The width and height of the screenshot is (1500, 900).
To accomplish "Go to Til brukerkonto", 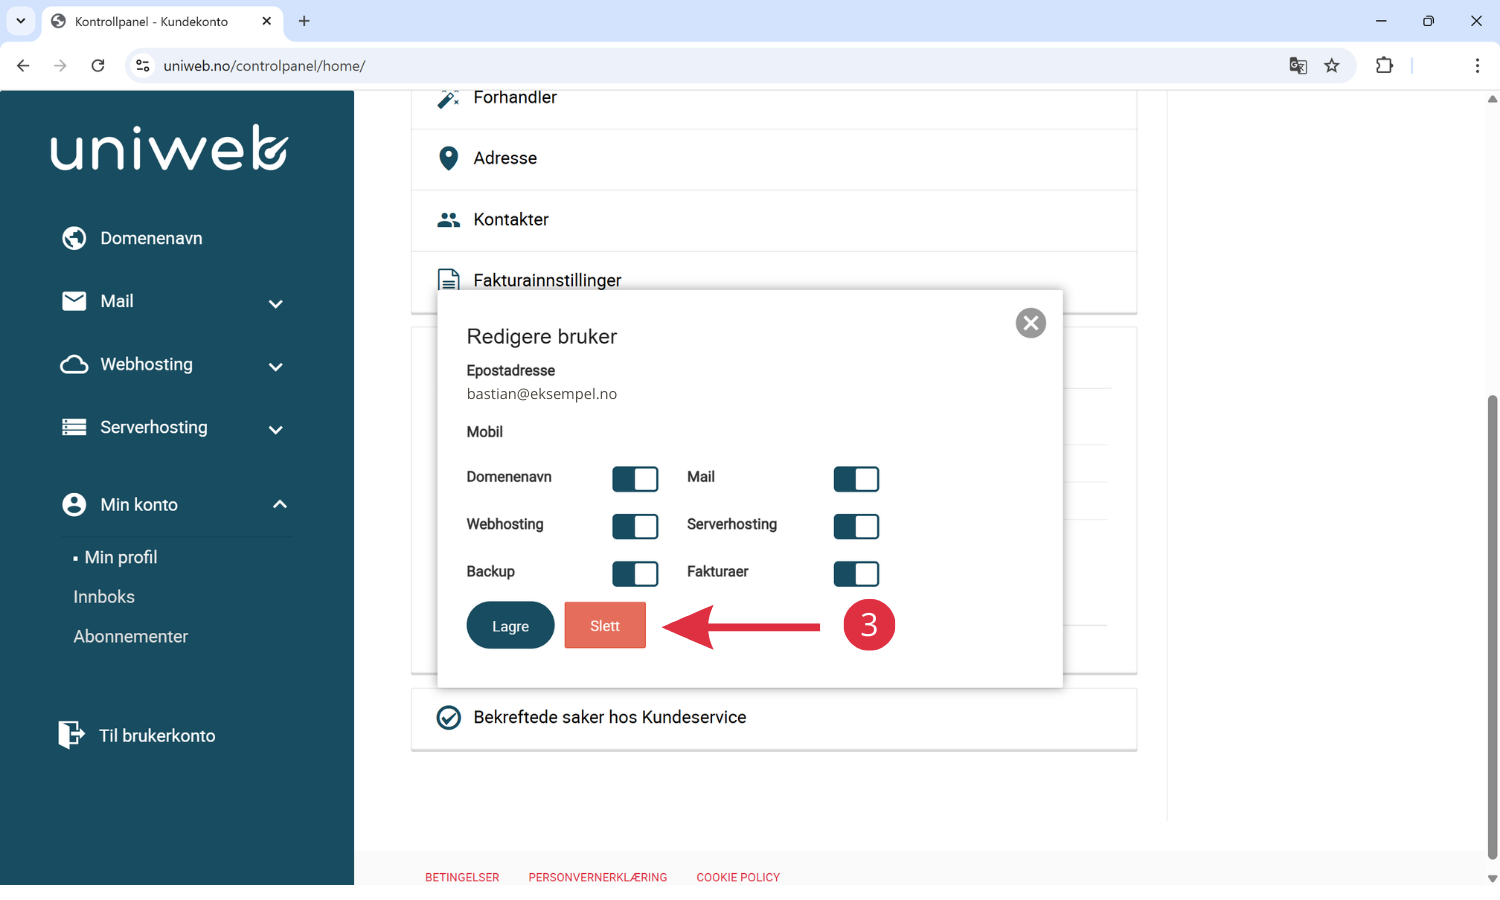I will tap(157, 735).
